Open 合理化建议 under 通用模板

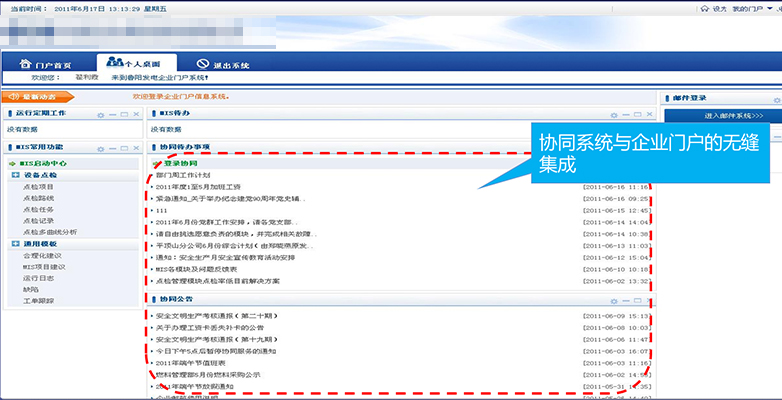click(41, 255)
